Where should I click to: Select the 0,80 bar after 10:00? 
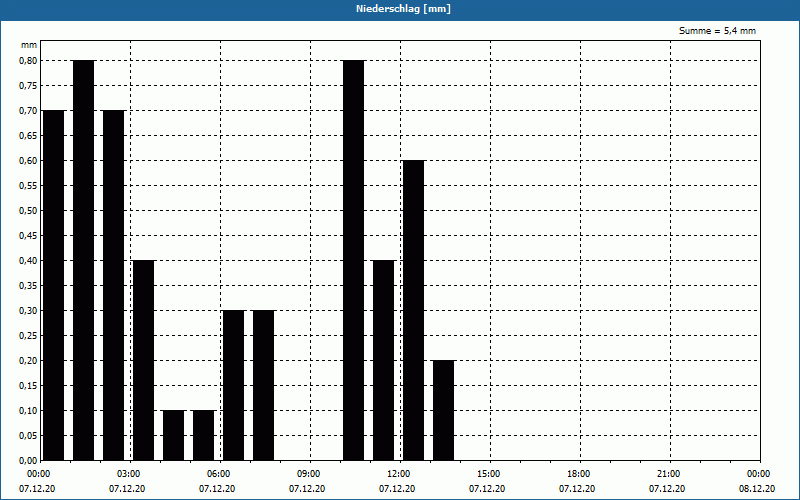(354, 260)
